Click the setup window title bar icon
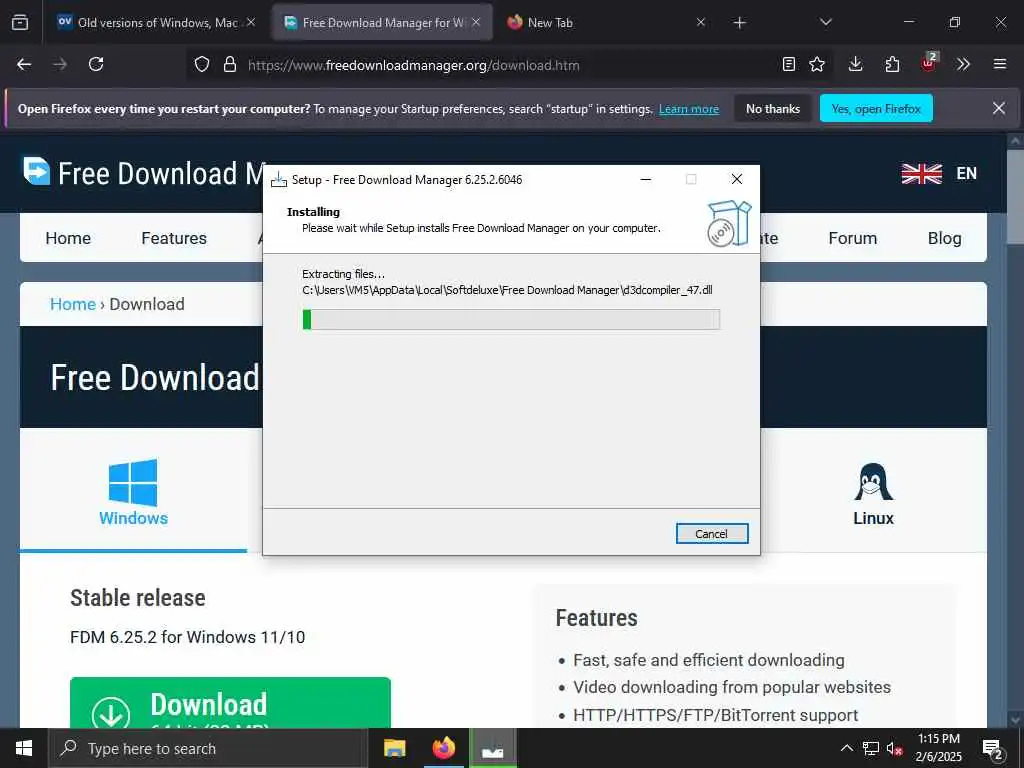The image size is (1024, 768). point(279,180)
